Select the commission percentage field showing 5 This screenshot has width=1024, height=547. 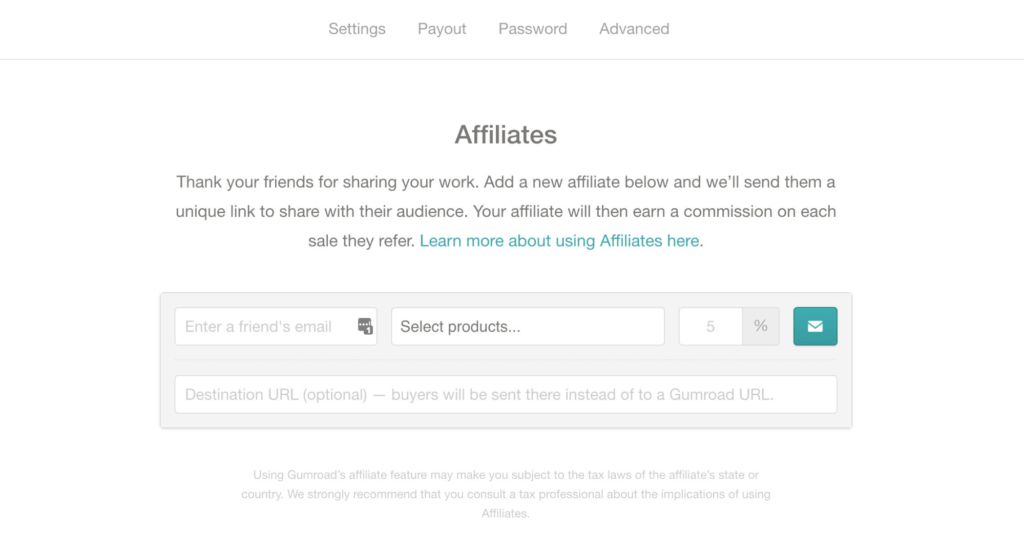point(711,326)
